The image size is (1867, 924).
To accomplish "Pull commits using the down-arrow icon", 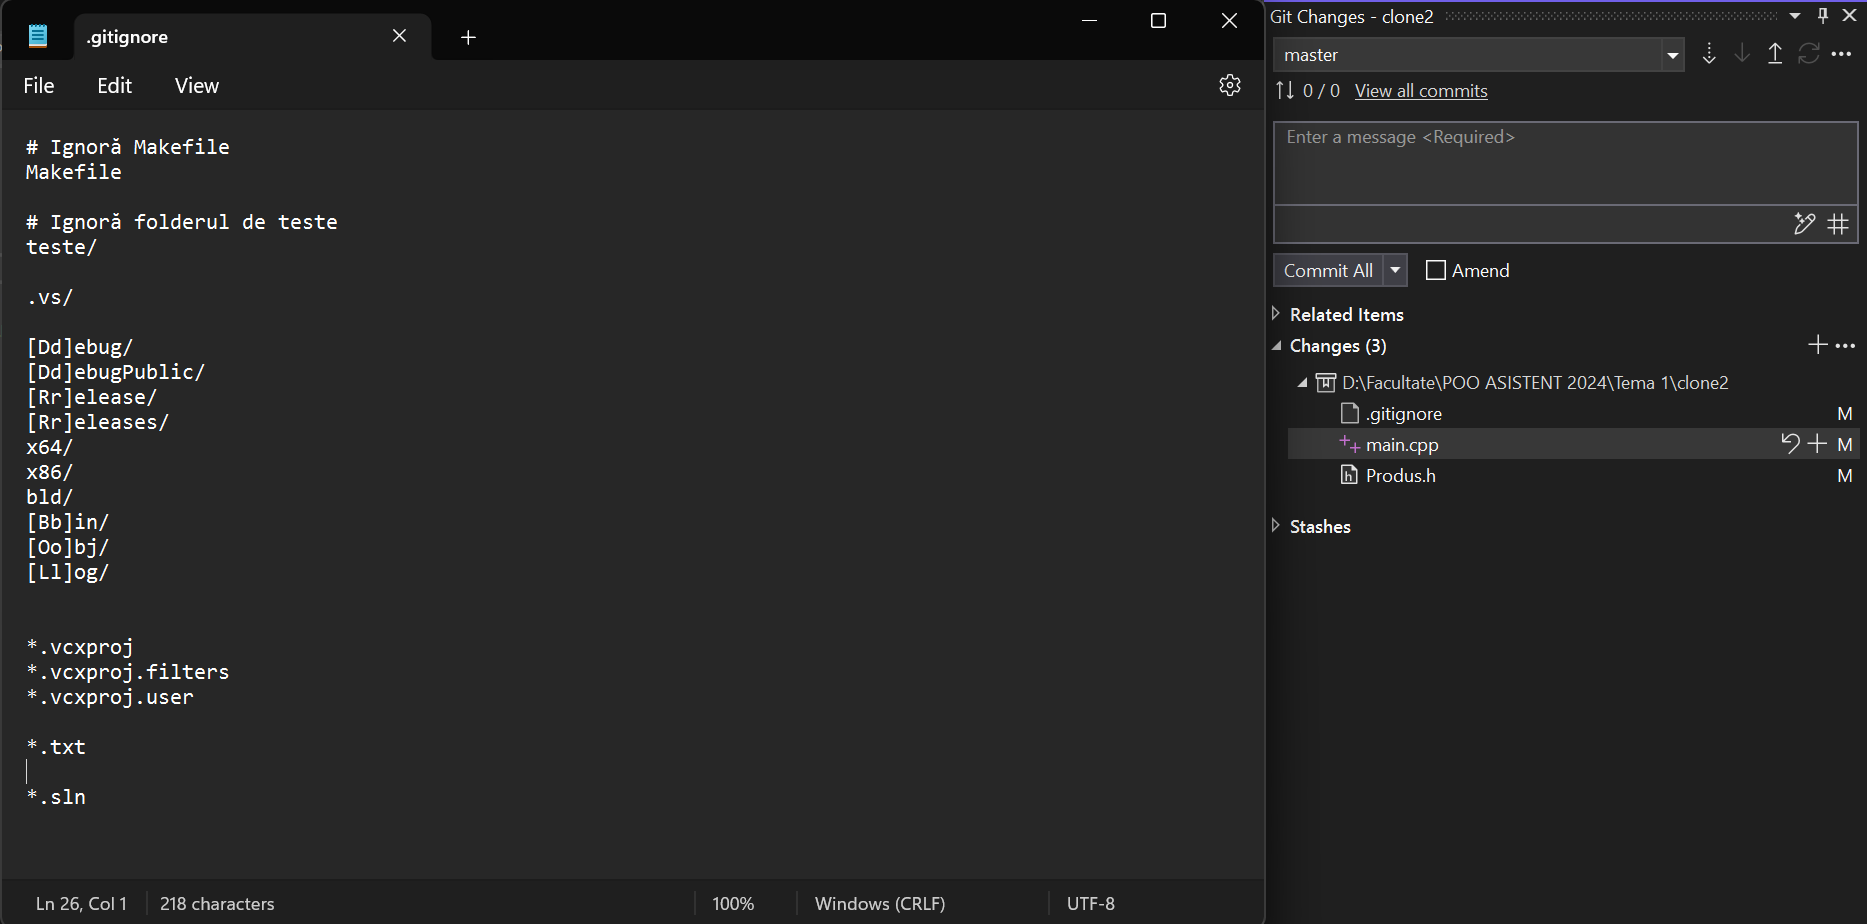I will coord(1741,54).
